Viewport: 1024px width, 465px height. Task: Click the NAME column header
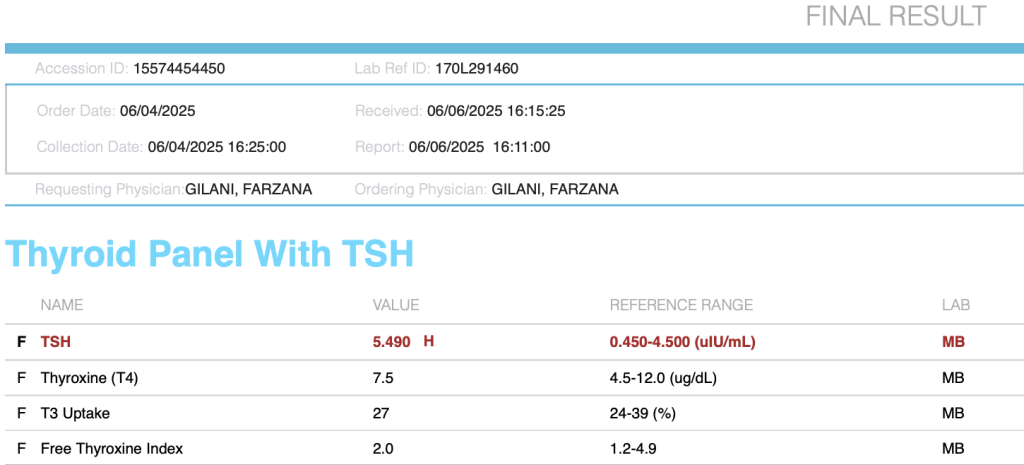(61, 305)
